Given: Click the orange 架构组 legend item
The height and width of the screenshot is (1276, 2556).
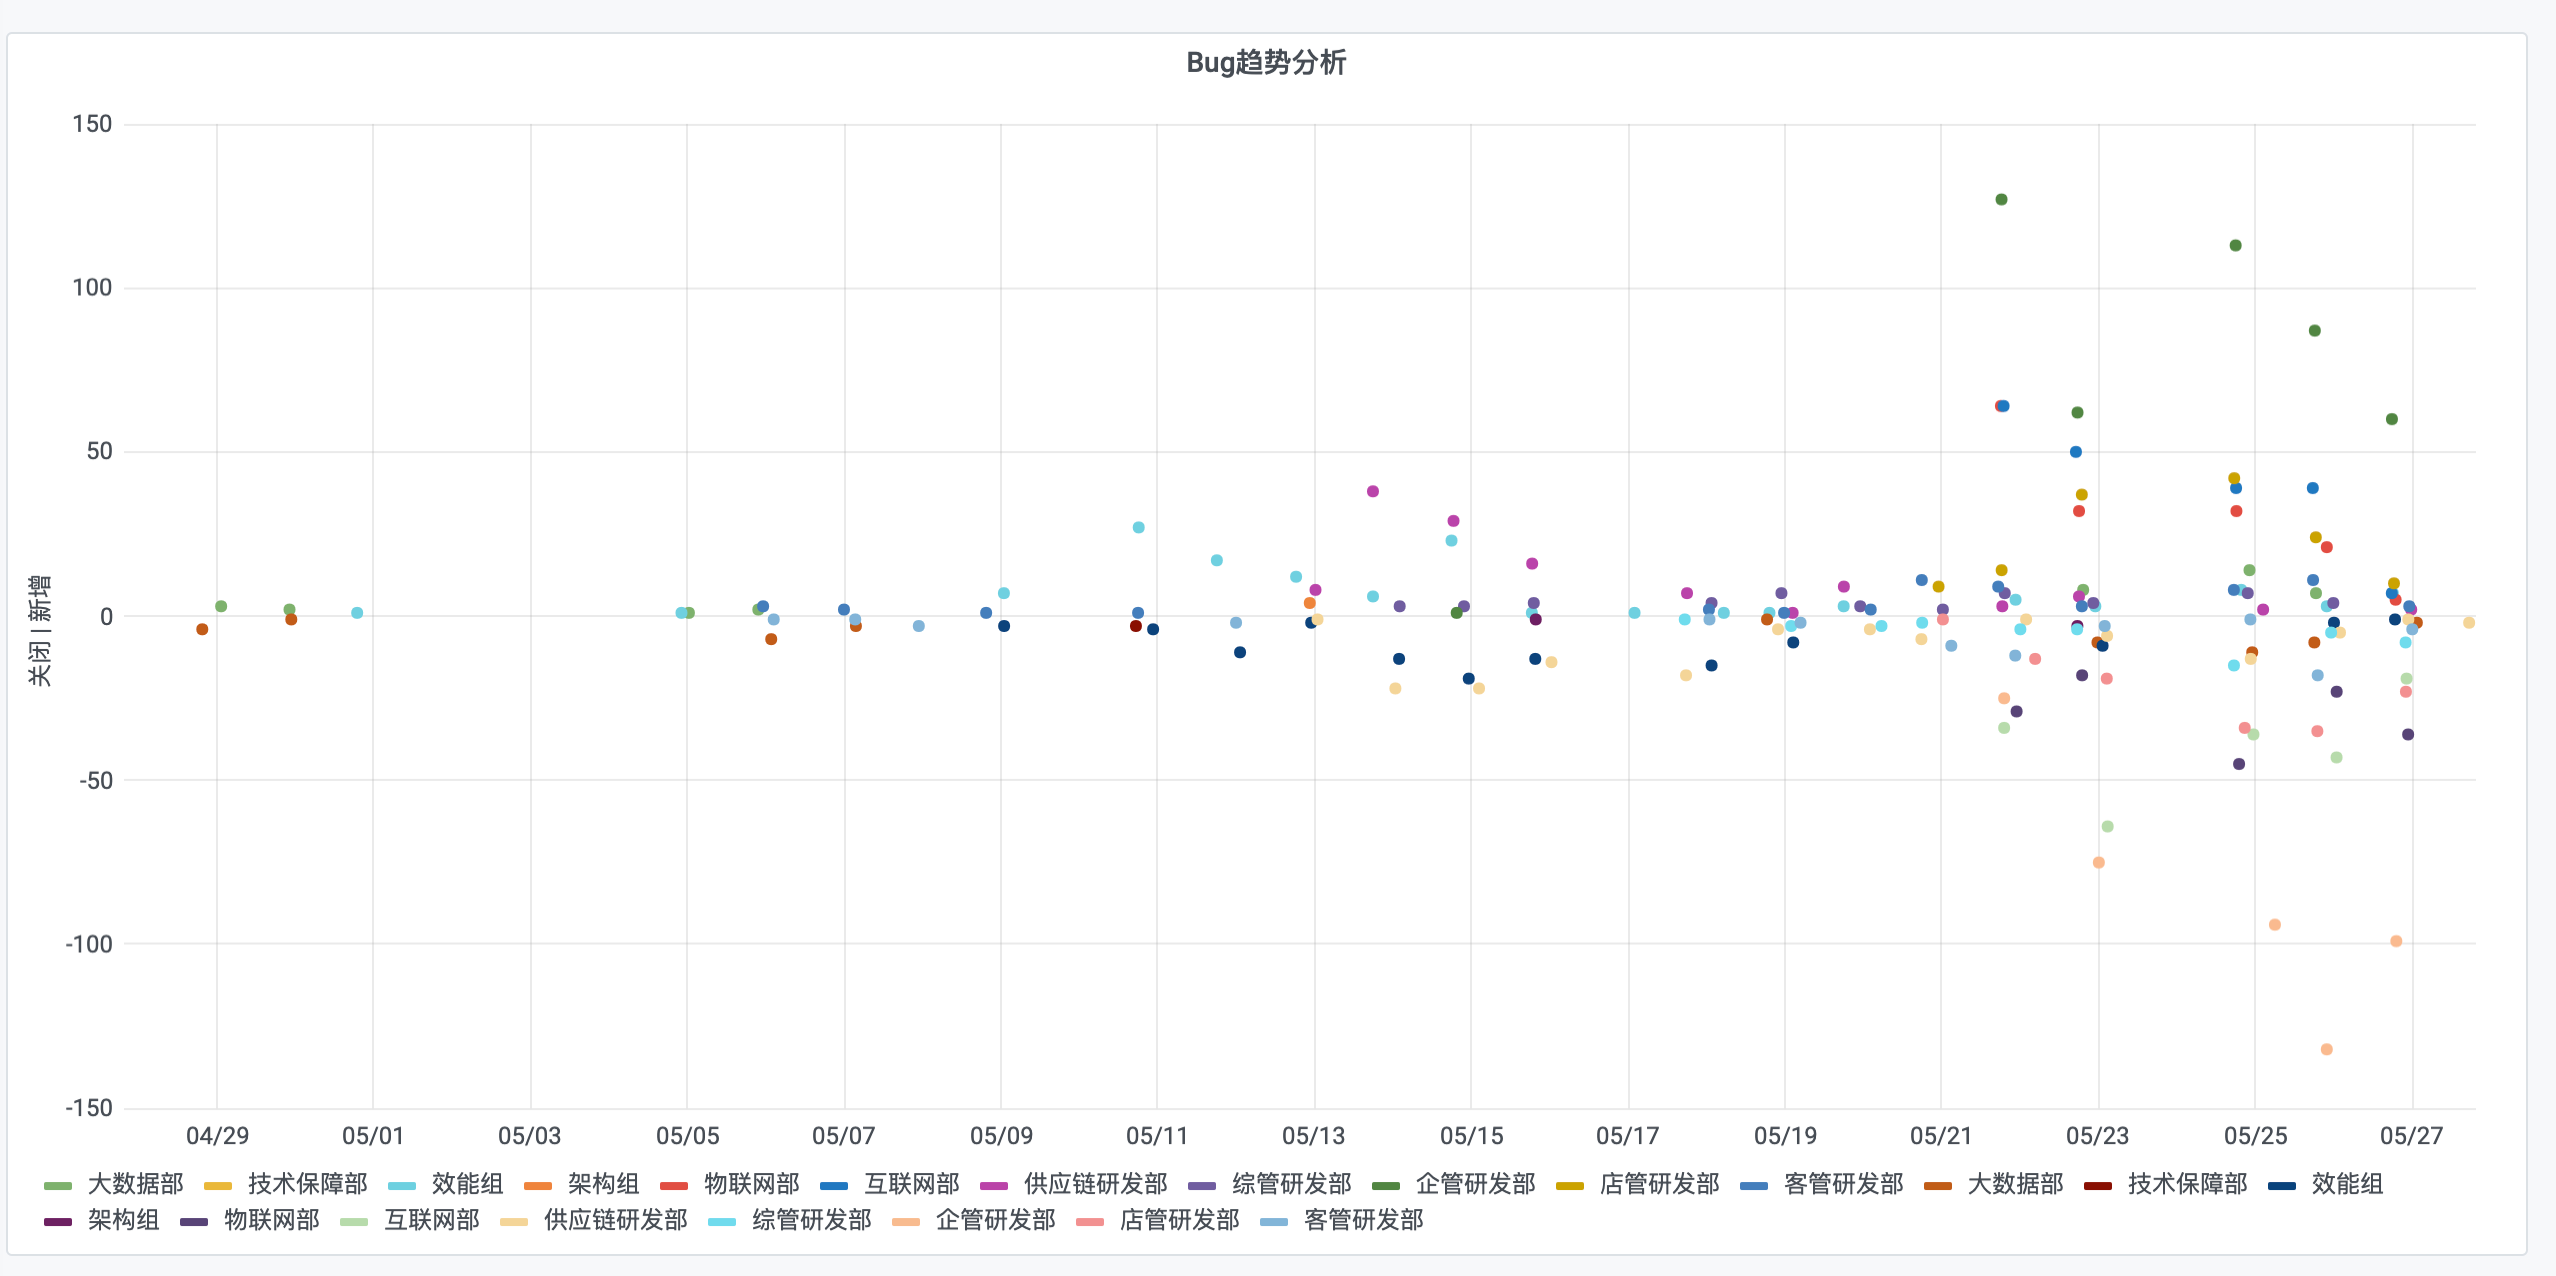Looking at the screenshot, I should (x=602, y=1184).
